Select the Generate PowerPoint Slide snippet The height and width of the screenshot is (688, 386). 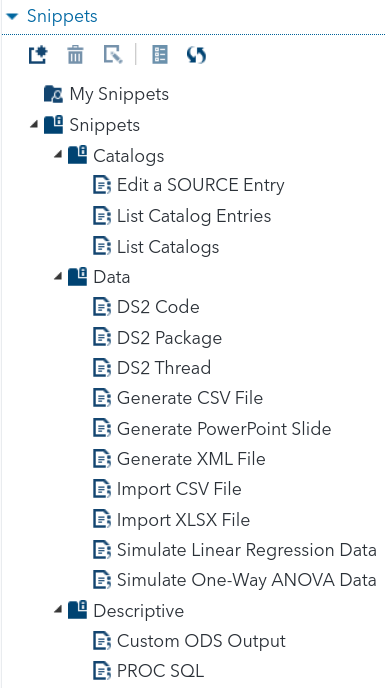click(224, 428)
